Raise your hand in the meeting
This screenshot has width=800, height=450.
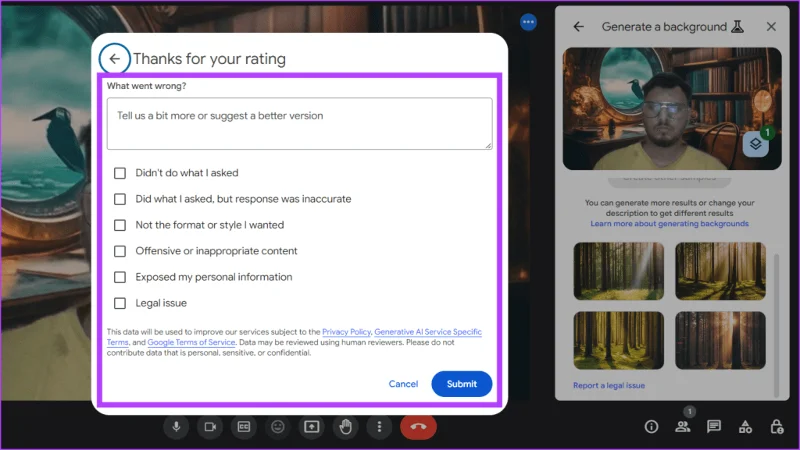345,427
